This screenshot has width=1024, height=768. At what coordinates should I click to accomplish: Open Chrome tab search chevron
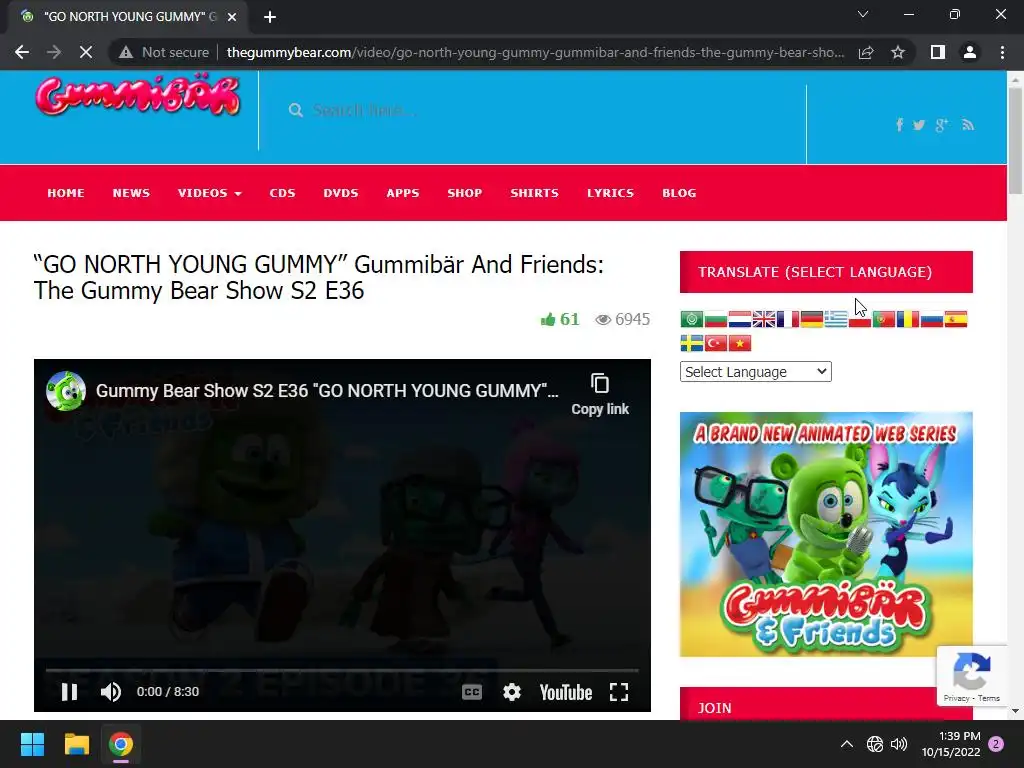pos(863,14)
